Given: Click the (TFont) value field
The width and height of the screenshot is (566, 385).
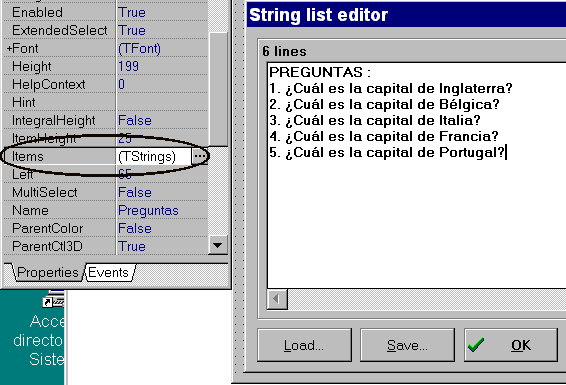Looking at the screenshot, I should (x=162, y=48).
